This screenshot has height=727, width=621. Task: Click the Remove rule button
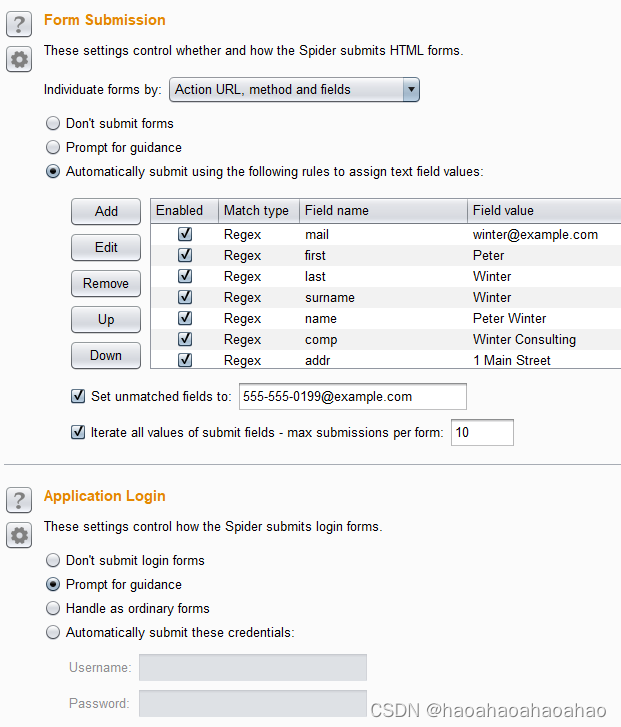click(106, 283)
